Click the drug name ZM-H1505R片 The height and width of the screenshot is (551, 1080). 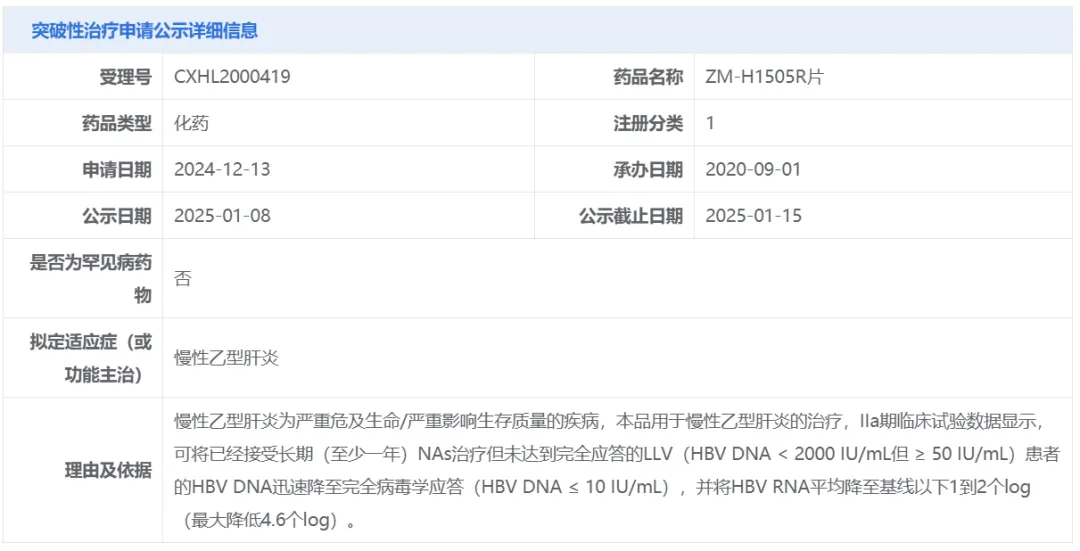tap(764, 77)
